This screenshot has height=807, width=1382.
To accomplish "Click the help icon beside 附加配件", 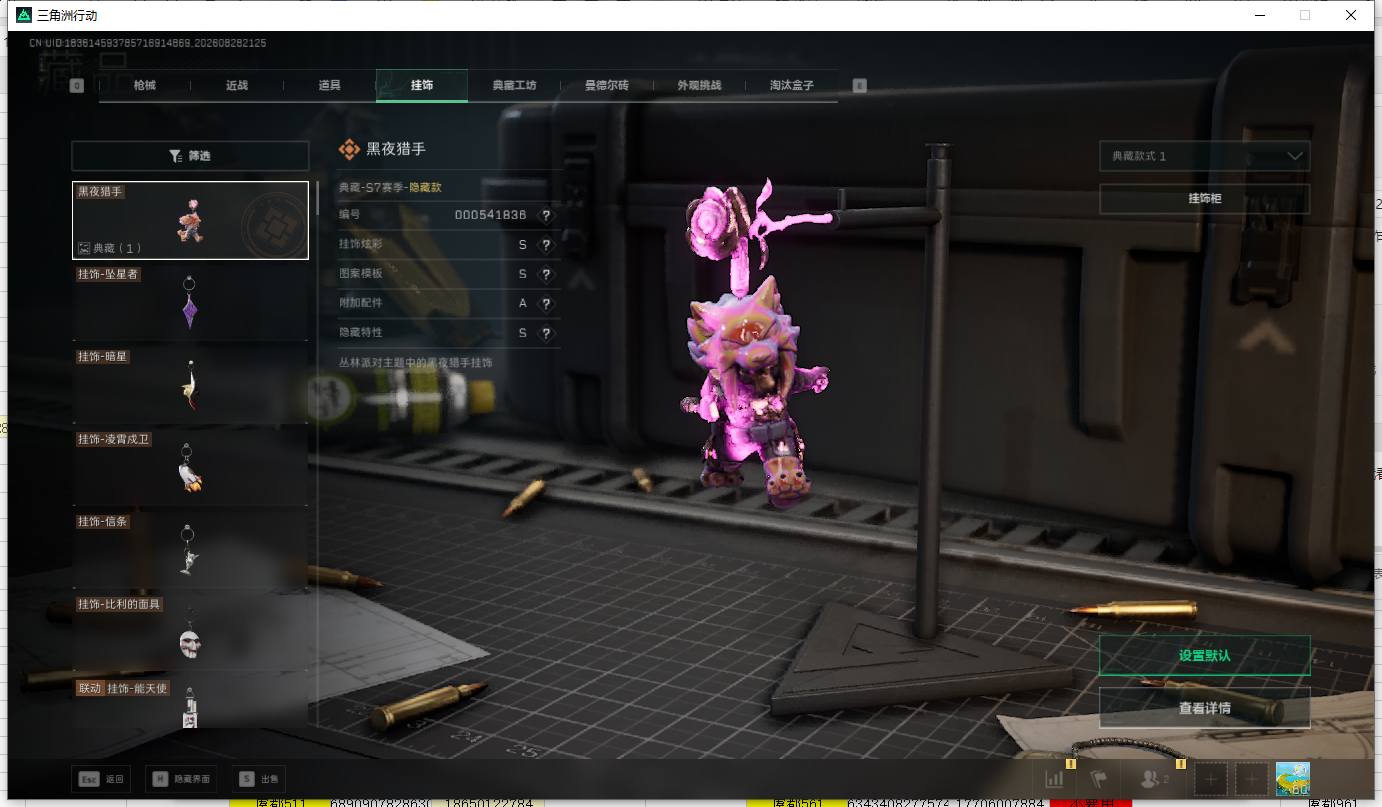I will (x=546, y=303).
